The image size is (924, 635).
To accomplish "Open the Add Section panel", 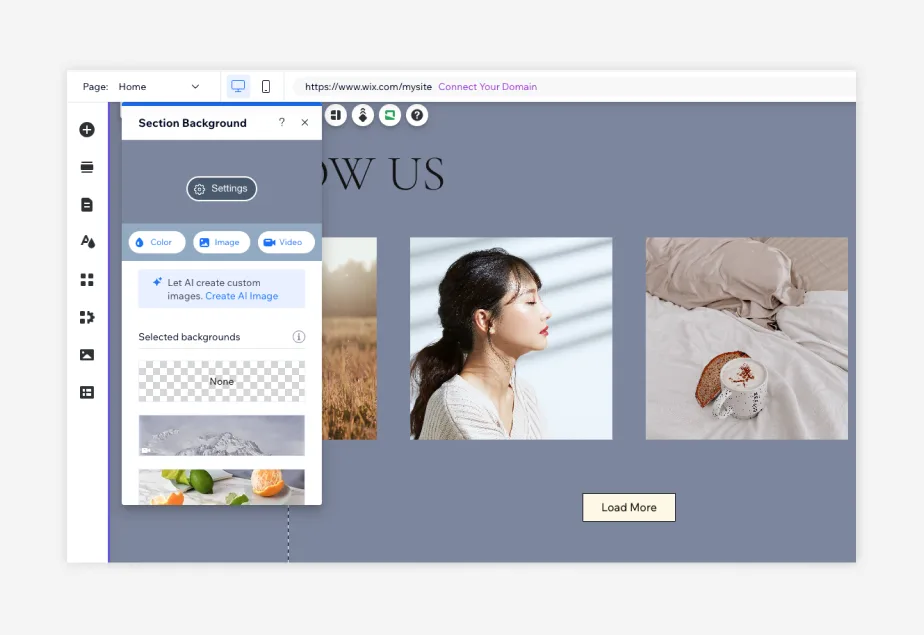I will coord(86,167).
